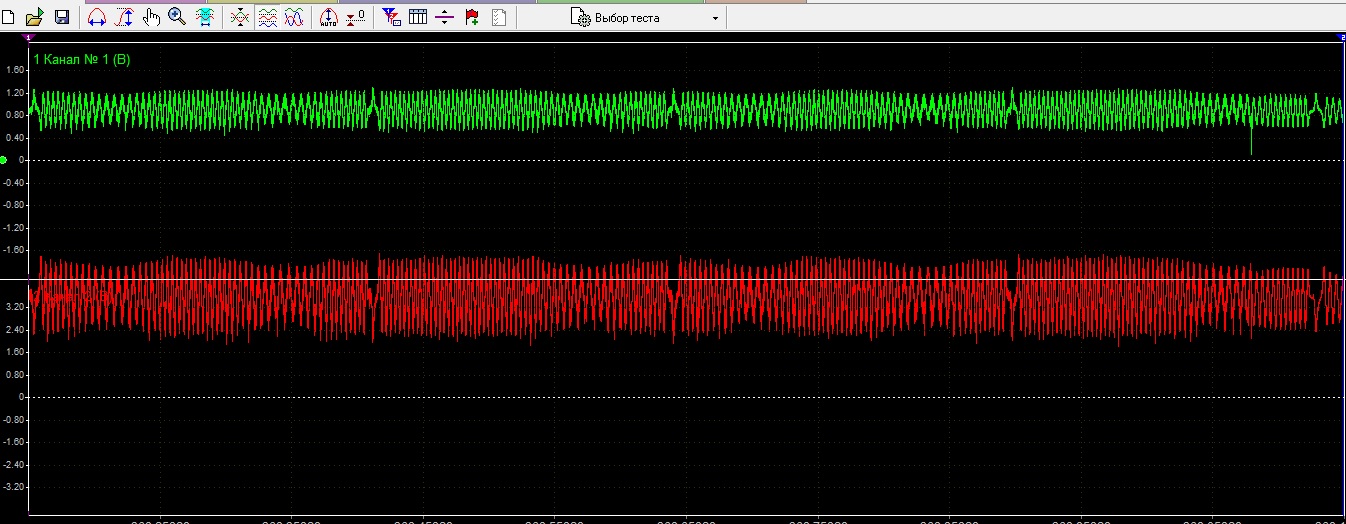The image size is (1346, 524).
Task: Select the vertical measurement tool icon
Action: point(124,17)
